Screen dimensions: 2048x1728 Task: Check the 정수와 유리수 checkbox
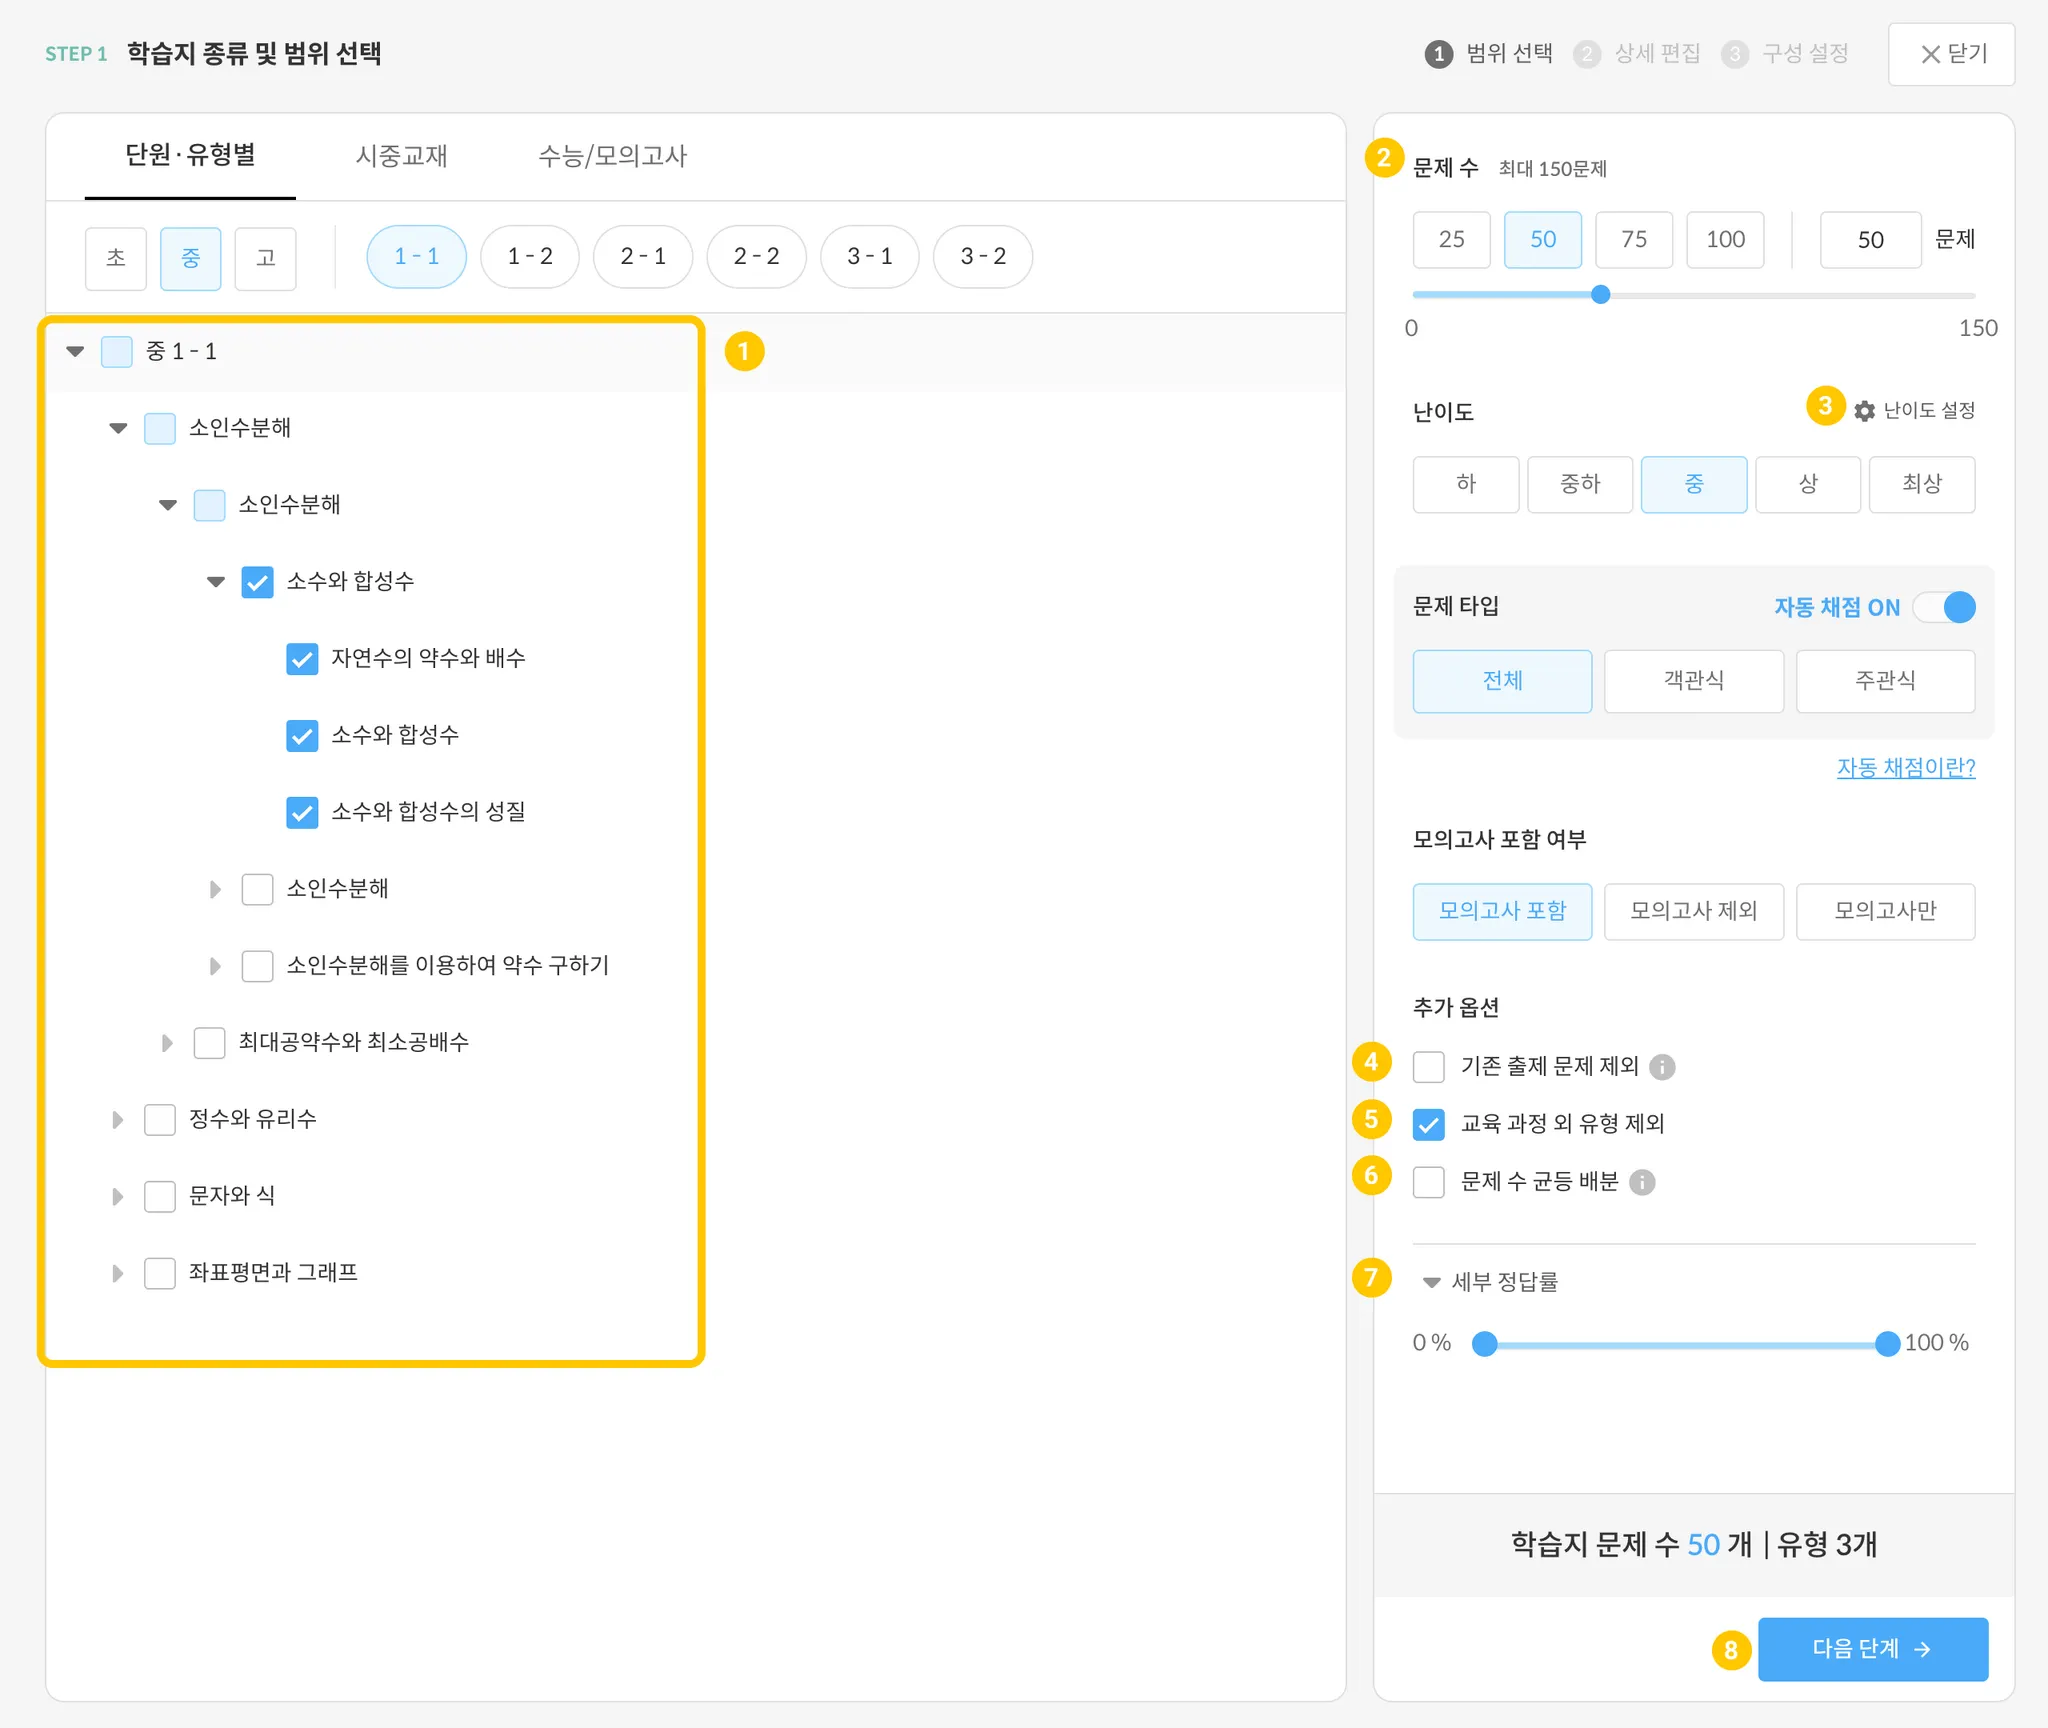pyautogui.click(x=160, y=1119)
